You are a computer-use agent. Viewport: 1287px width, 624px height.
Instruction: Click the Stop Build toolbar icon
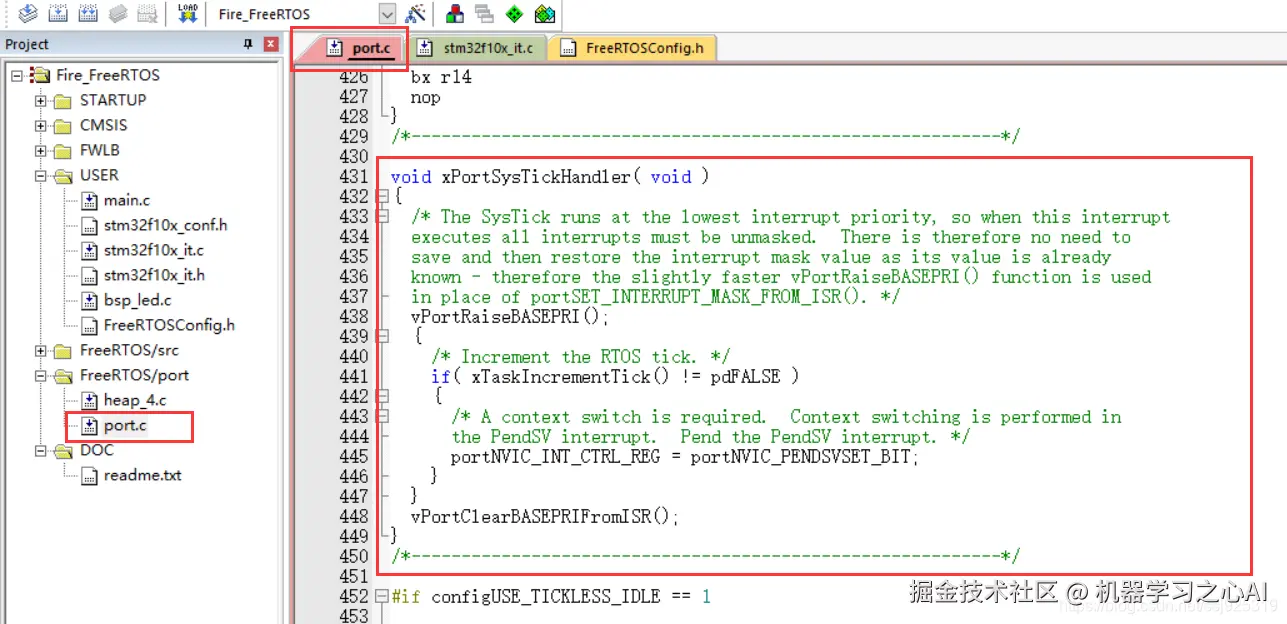[x=147, y=14]
